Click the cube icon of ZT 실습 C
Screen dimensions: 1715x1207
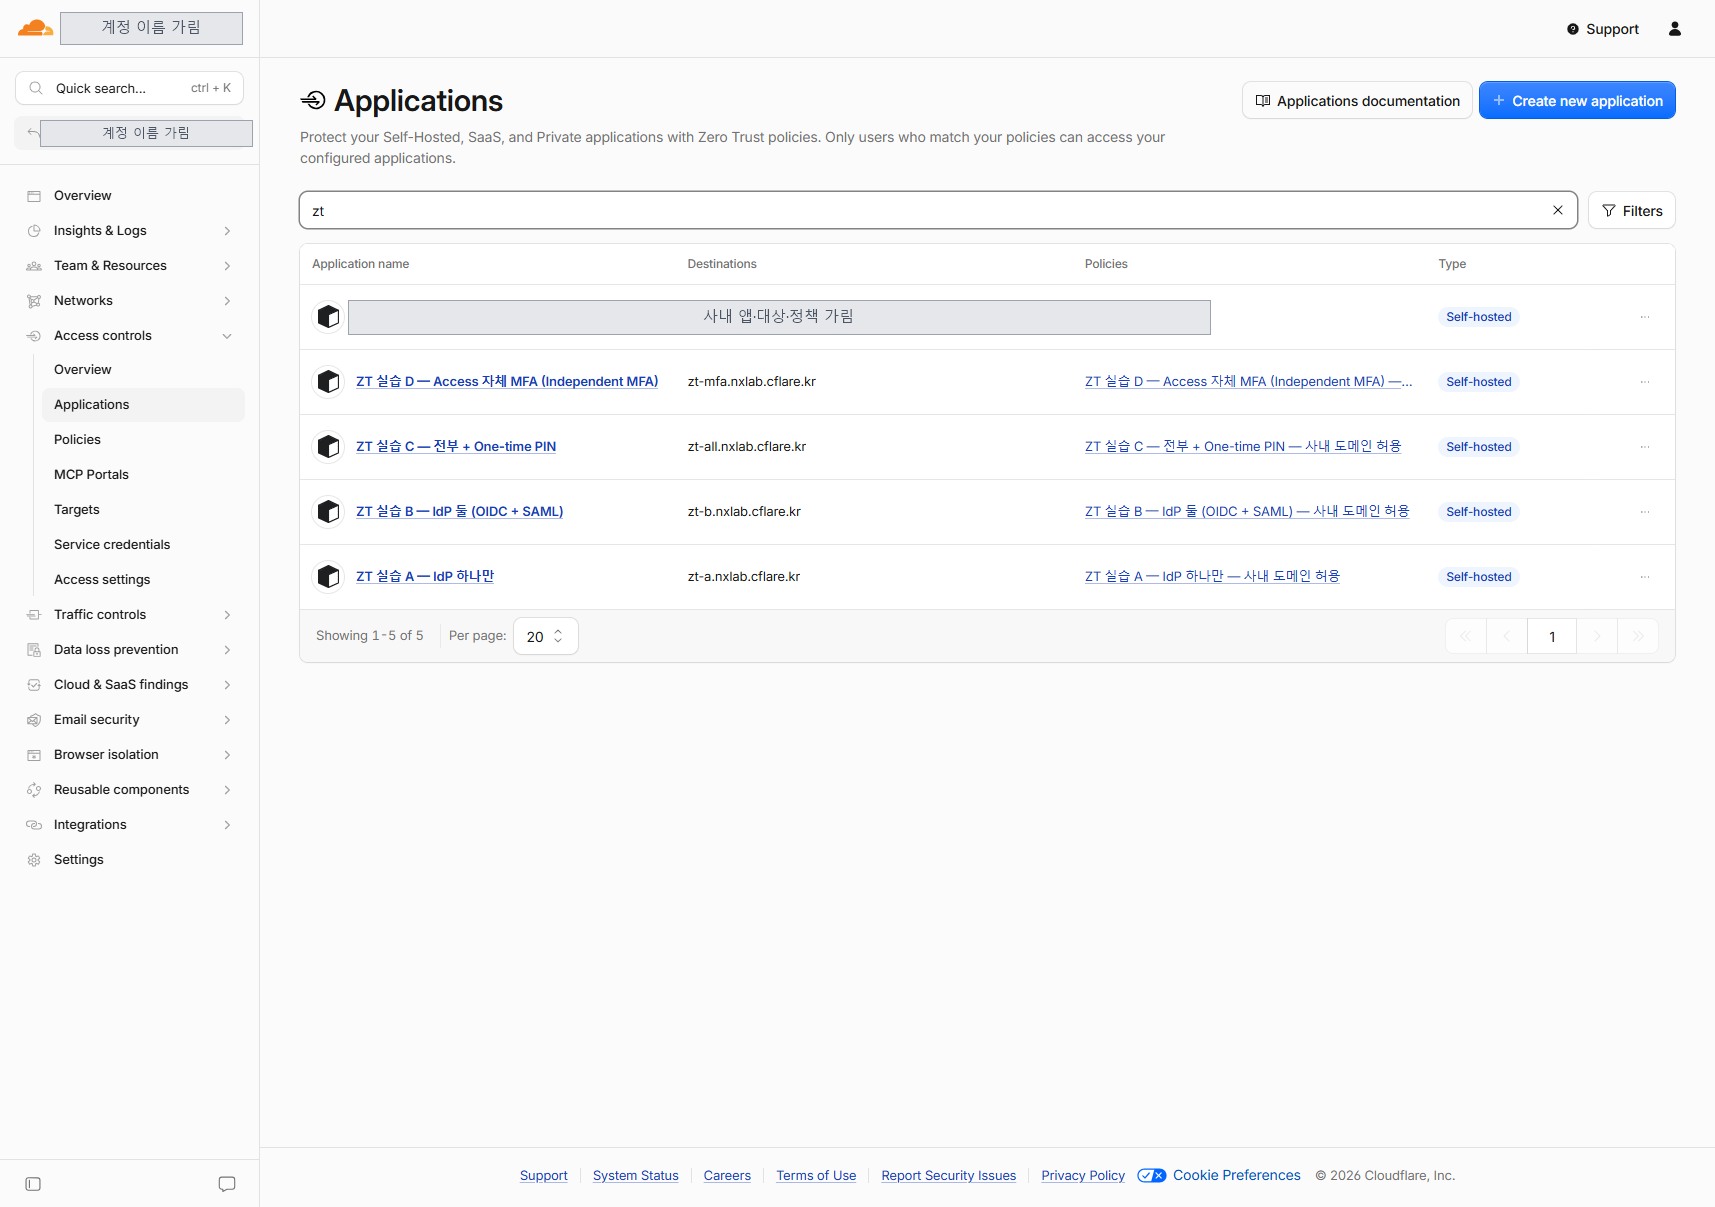[x=328, y=447]
